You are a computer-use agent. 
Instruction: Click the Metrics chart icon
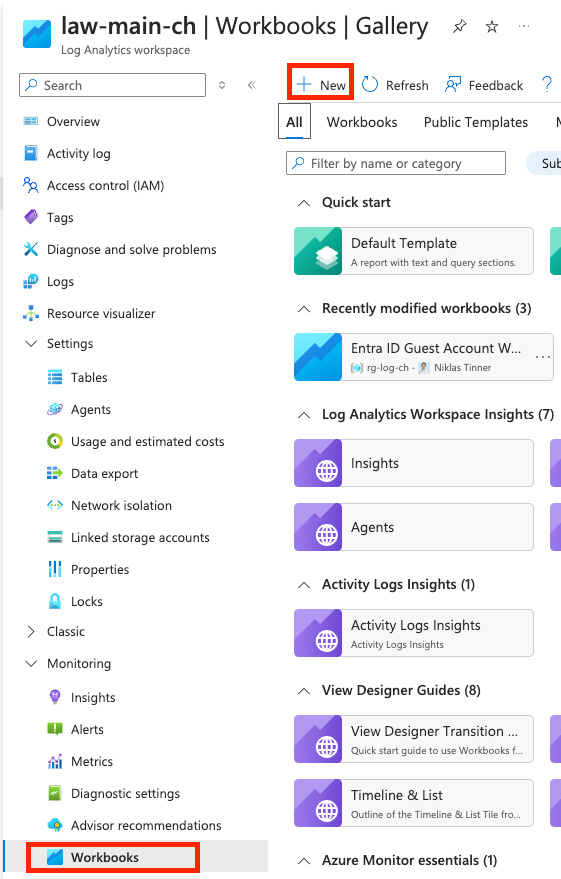(x=55, y=761)
